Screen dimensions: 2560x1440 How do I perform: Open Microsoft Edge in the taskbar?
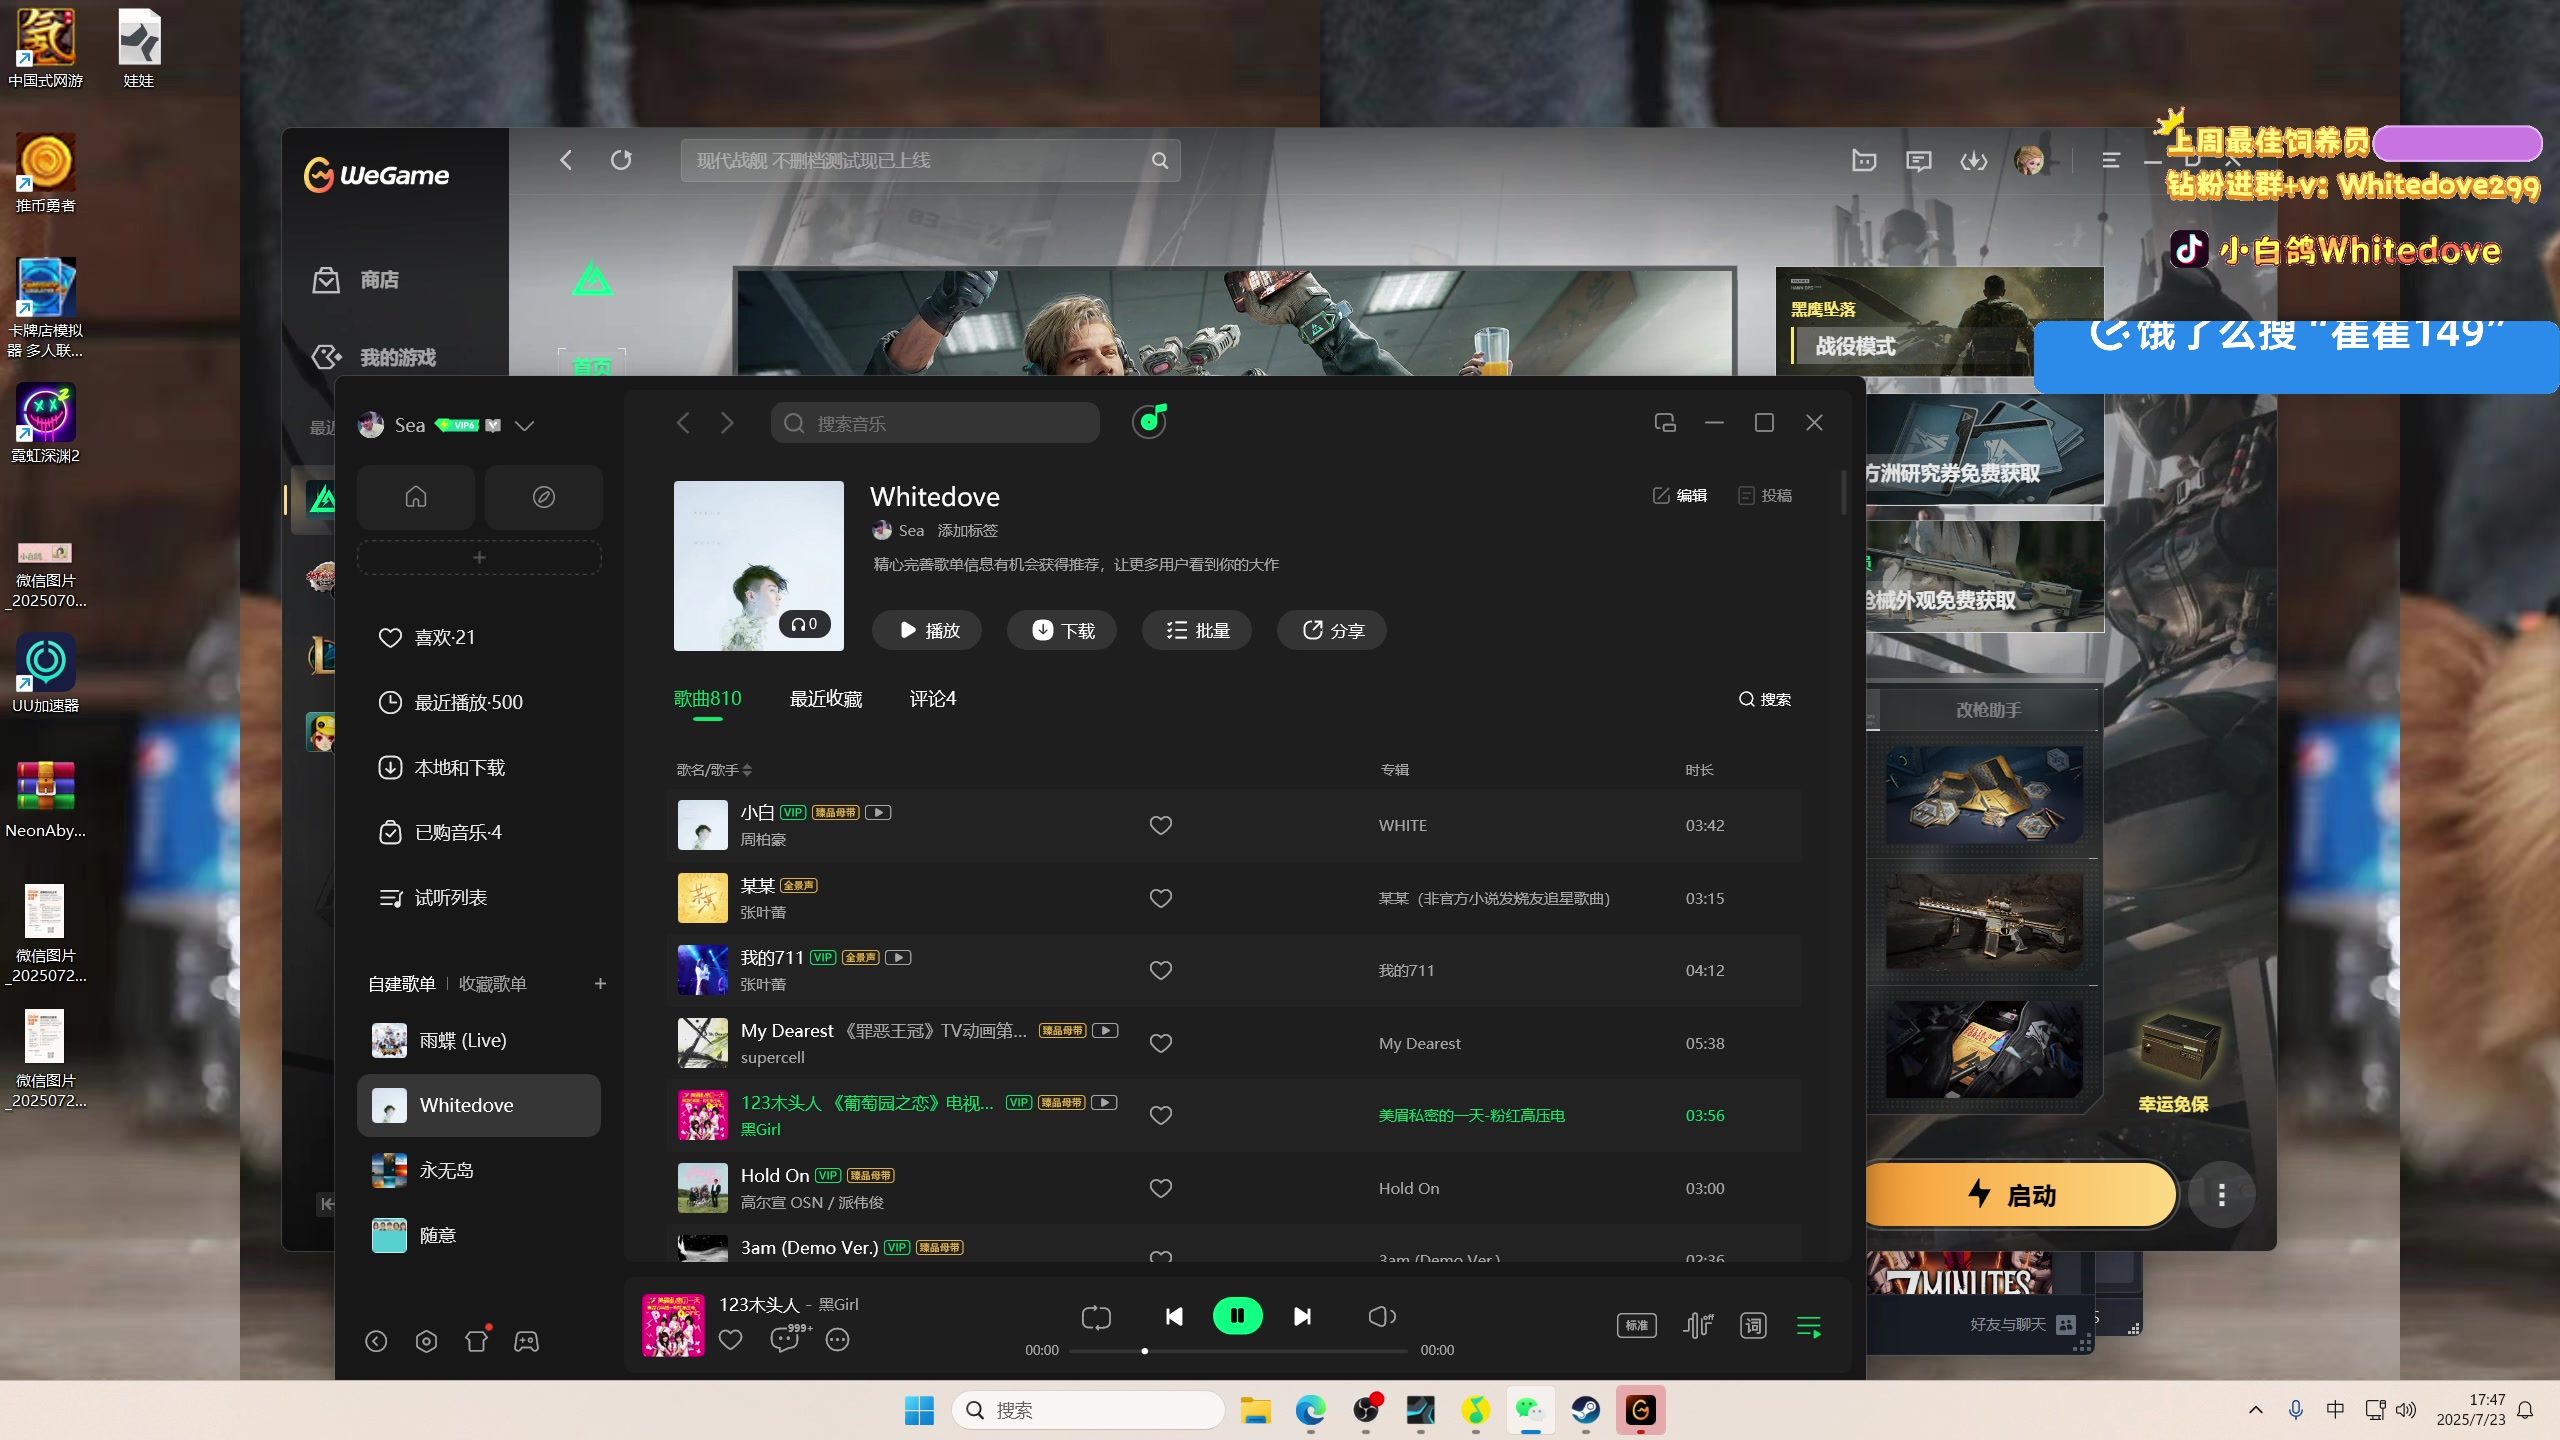1310,1410
